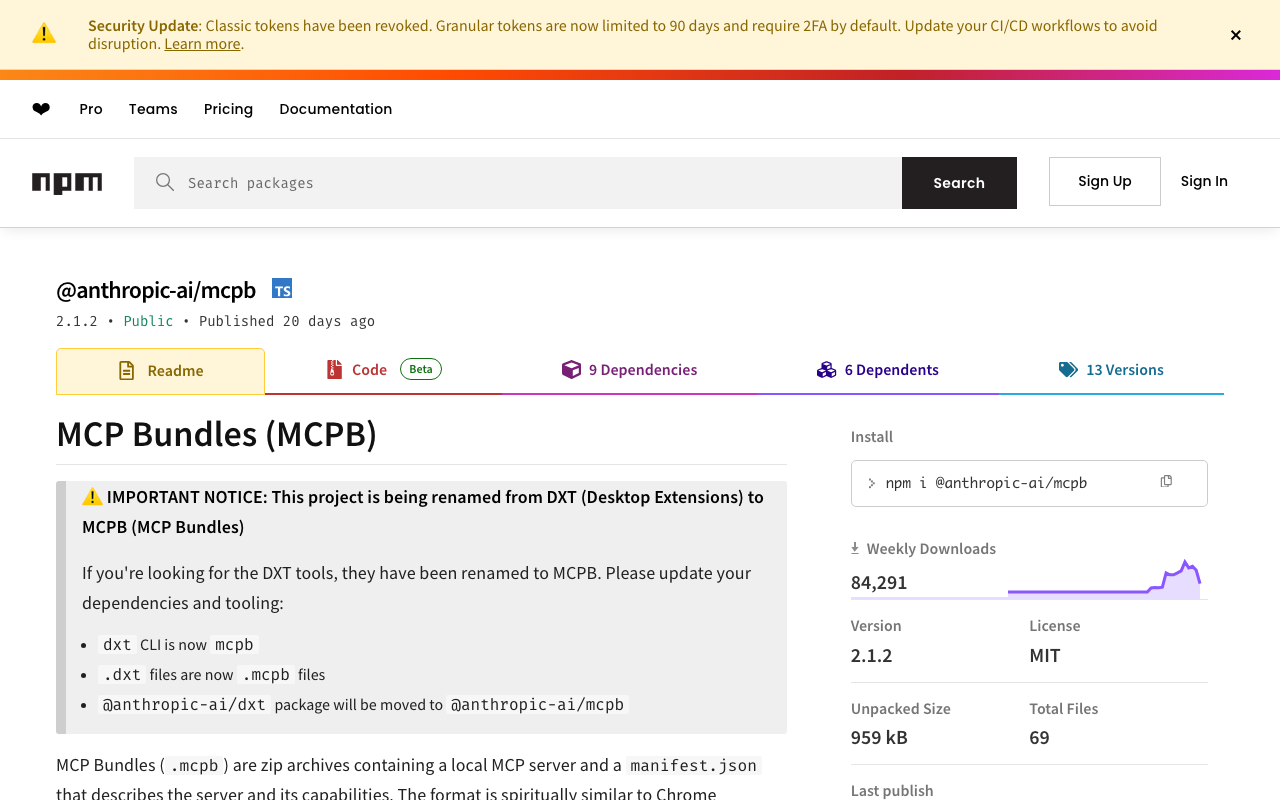Click the Dependencies cube icon
The image size is (1280, 800).
(x=571, y=370)
